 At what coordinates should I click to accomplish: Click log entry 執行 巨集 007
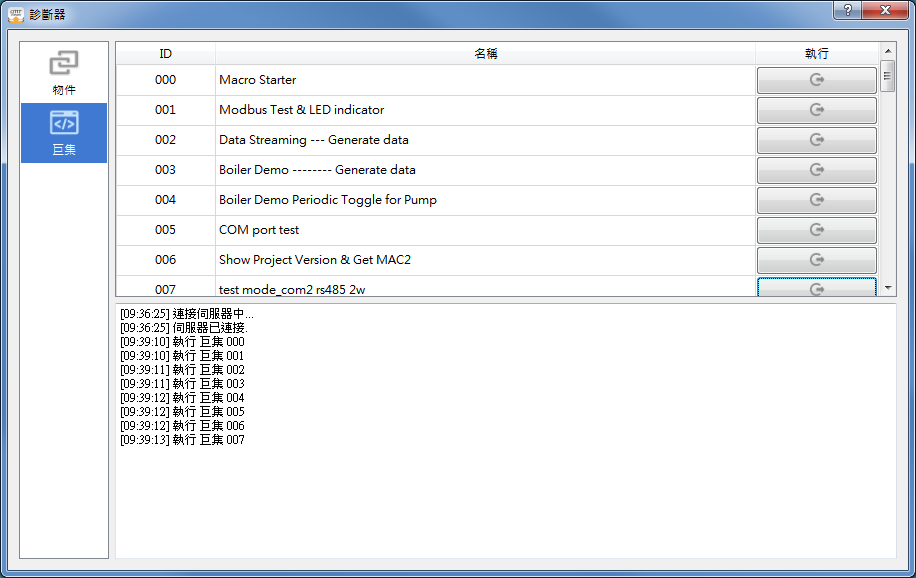pyautogui.click(x=182, y=440)
